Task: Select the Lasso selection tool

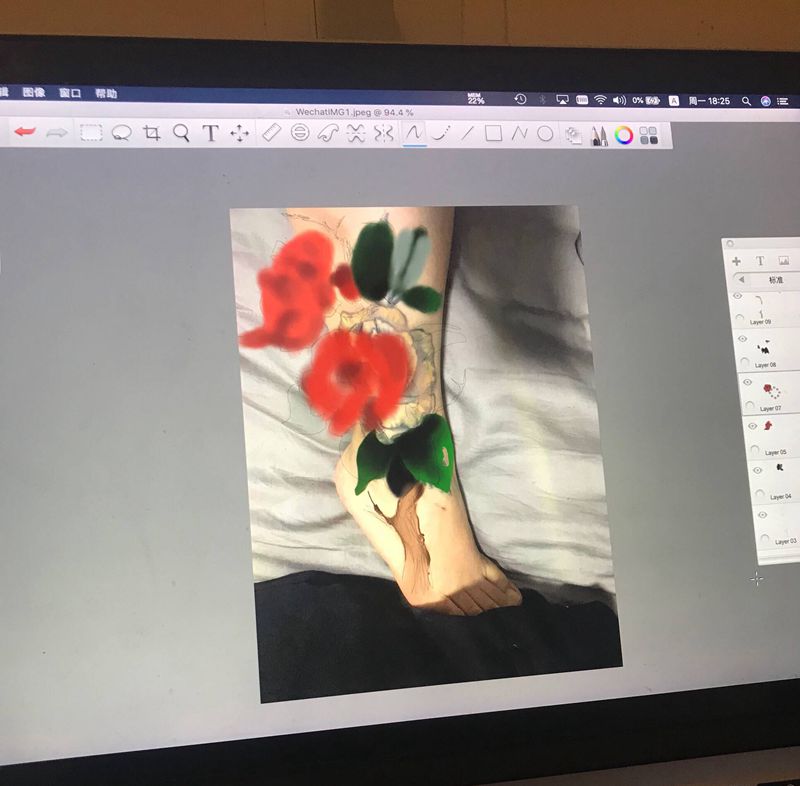Action: tap(122, 132)
